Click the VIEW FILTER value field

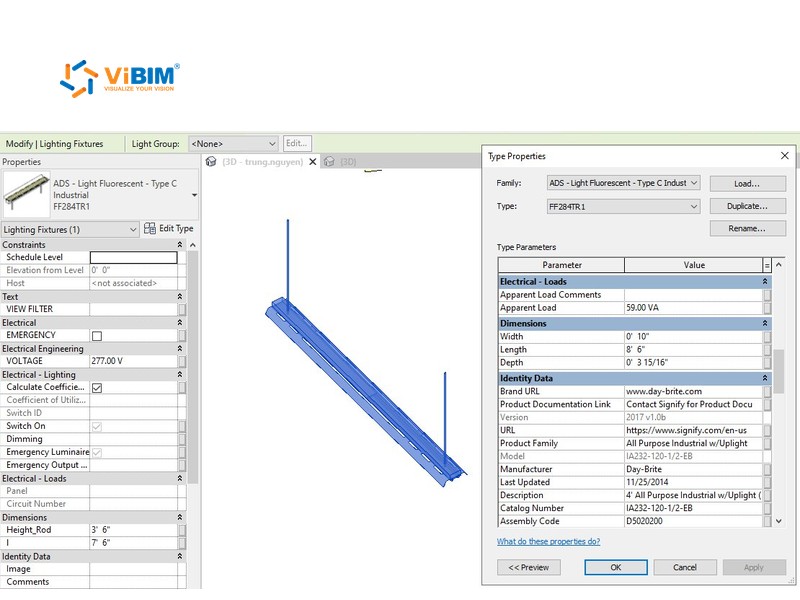pos(134,309)
